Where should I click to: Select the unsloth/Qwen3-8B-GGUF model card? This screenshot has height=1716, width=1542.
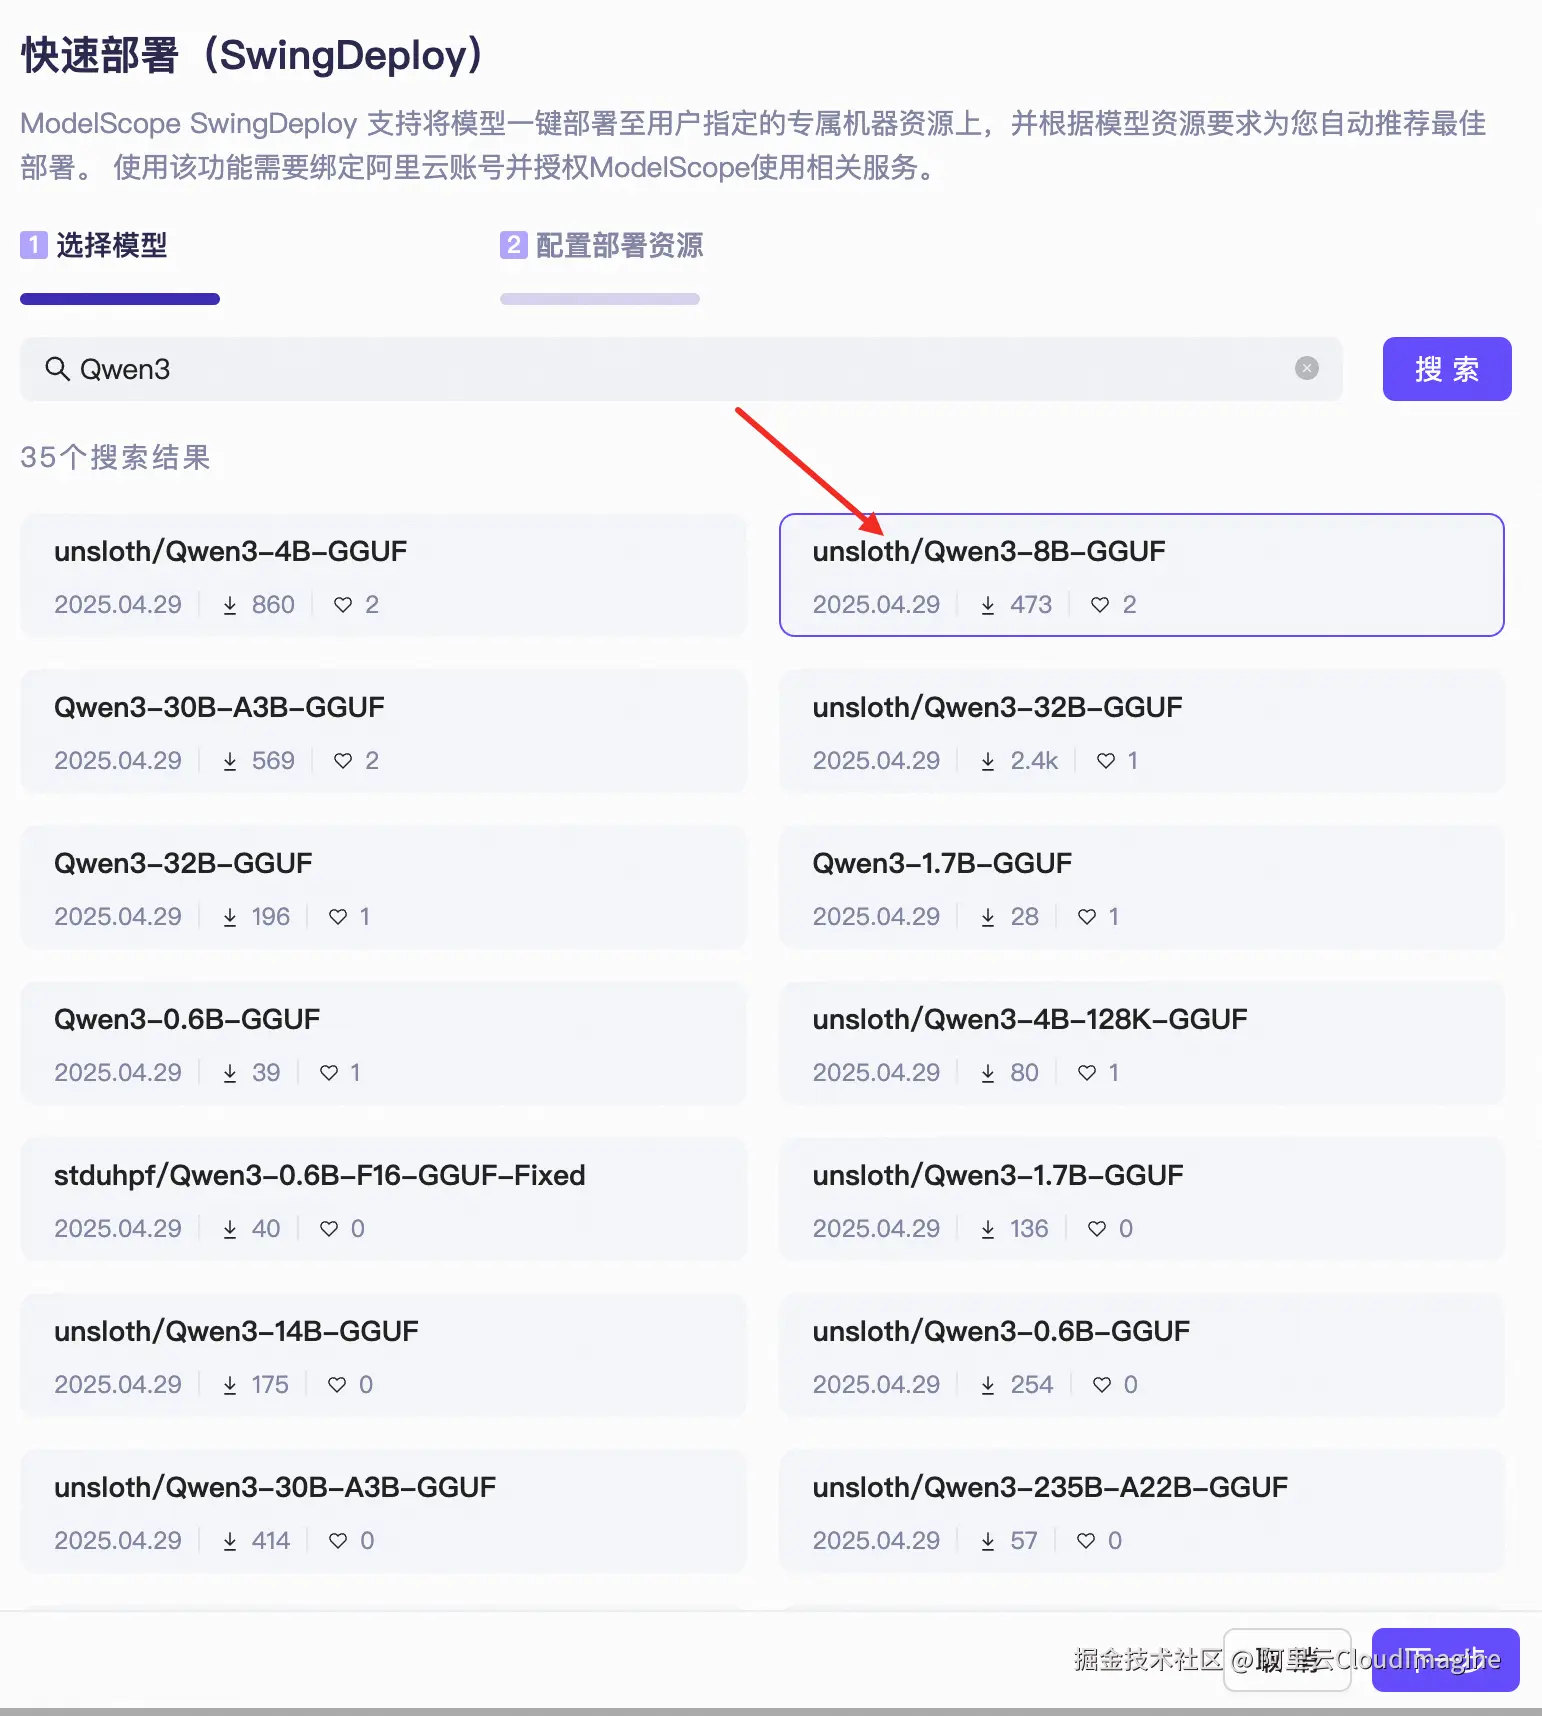tap(1141, 575)
